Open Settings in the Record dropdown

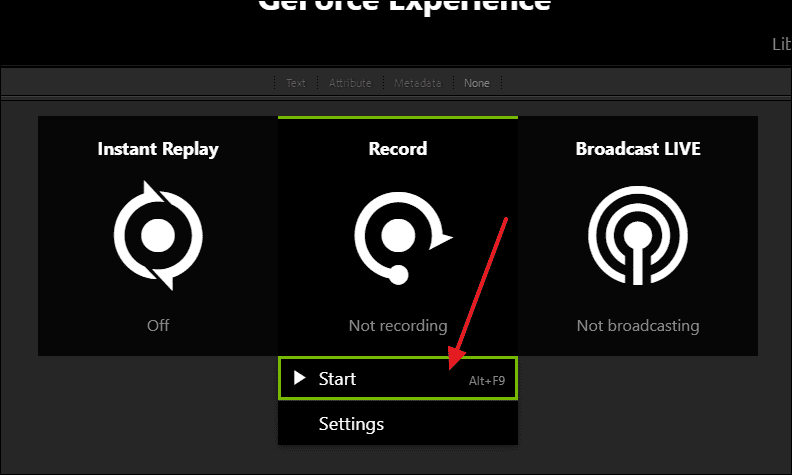pos(398,423)
